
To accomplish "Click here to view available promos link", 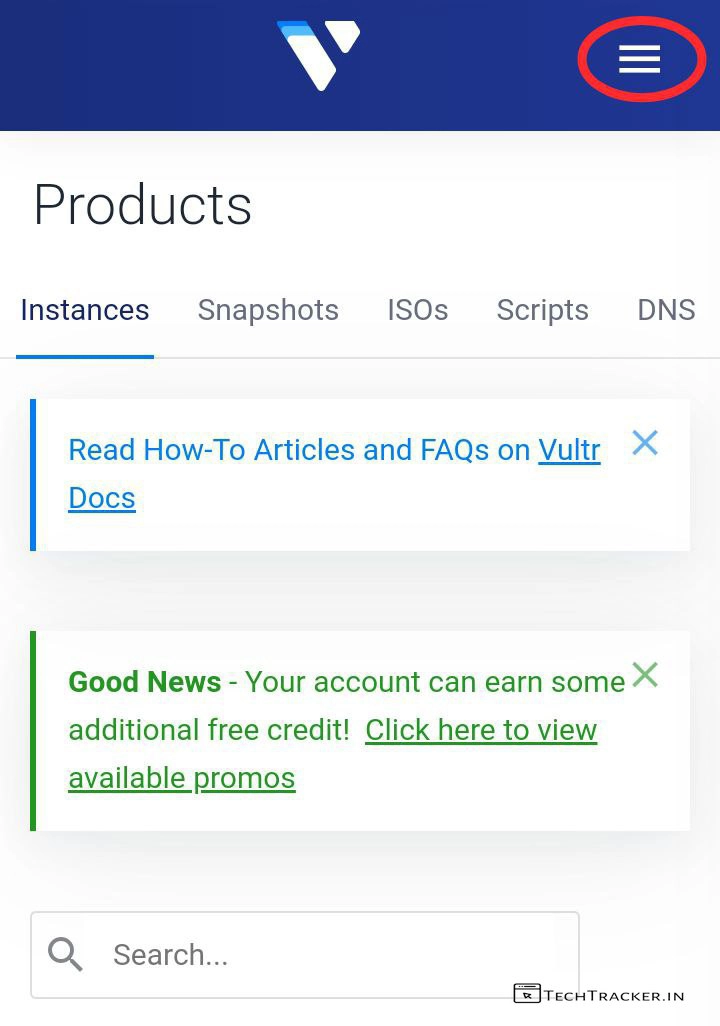I will coord(480,731).
